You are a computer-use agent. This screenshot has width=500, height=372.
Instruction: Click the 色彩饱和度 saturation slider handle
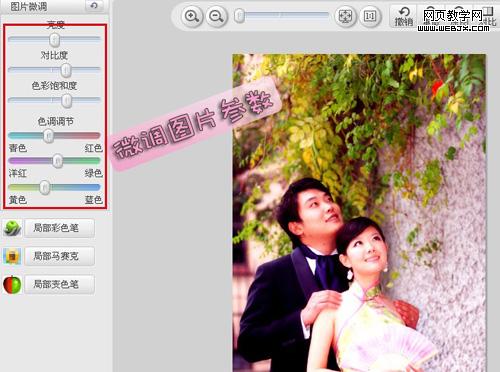point(66,100)
